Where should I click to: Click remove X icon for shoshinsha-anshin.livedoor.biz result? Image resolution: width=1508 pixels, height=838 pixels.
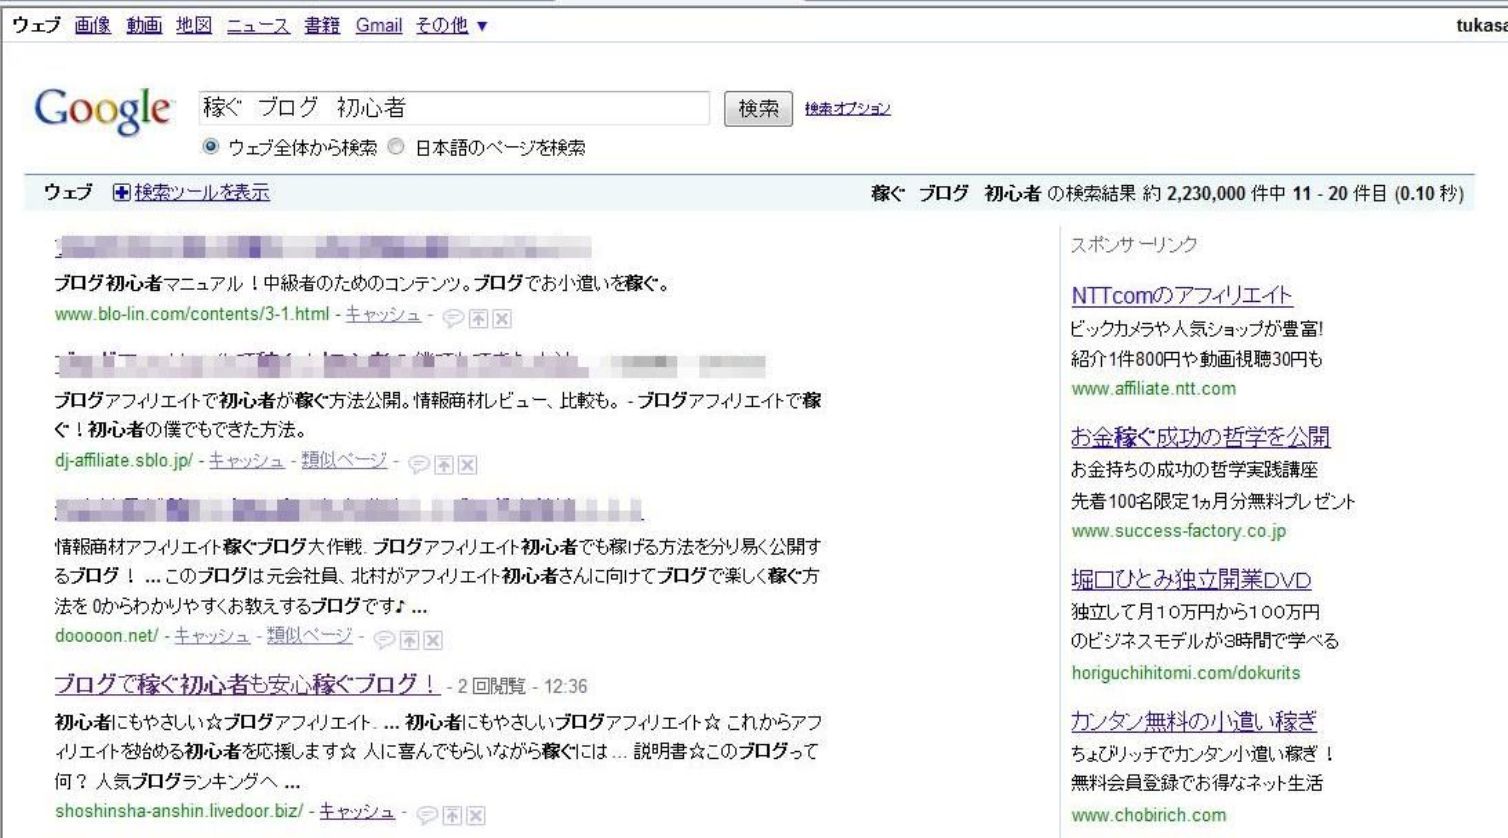476,816
